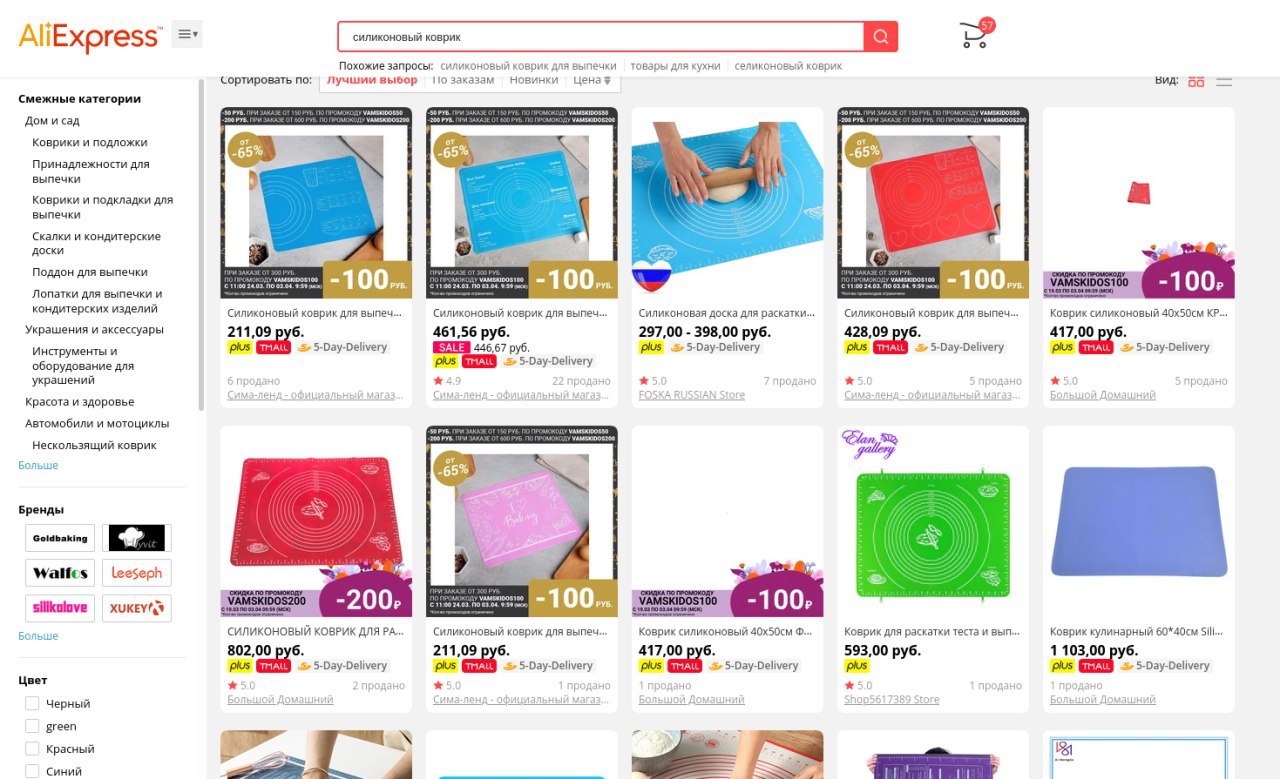Check the Красный color filter

[32, 749]
